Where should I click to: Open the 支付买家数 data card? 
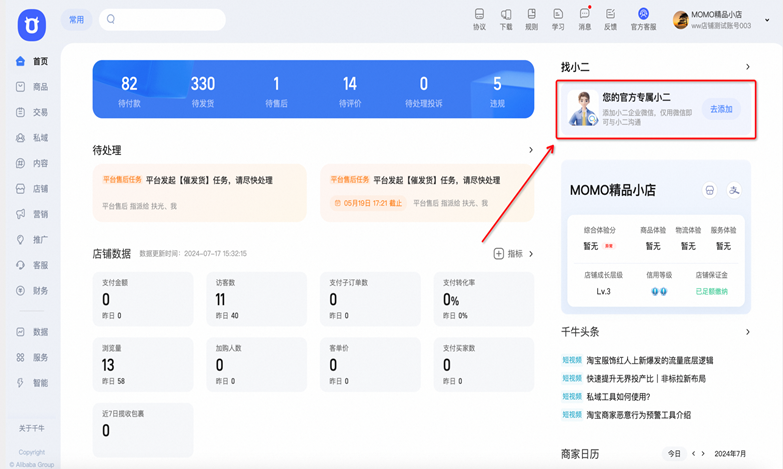[484, 364]
